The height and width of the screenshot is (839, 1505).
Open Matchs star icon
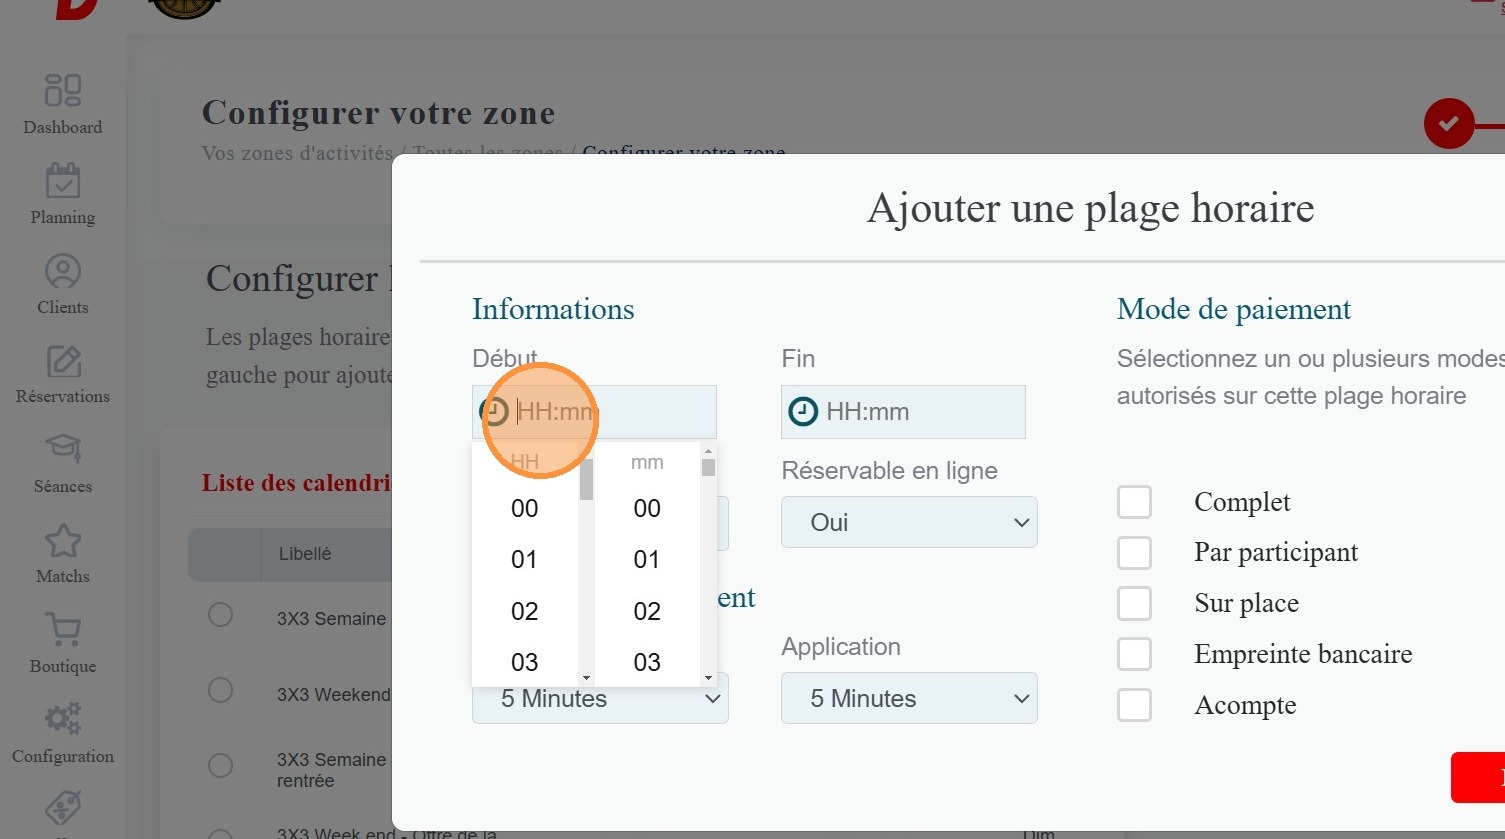click(x=62, y=541)
